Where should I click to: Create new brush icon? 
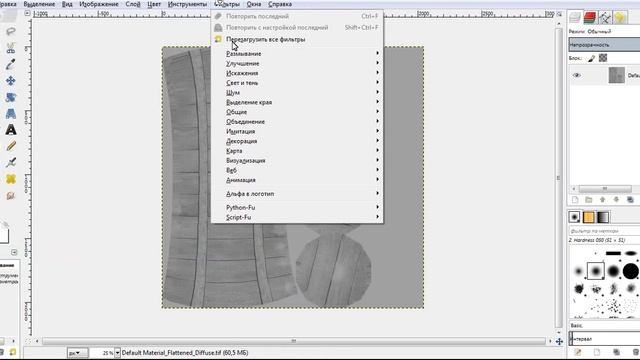(597, 352)
